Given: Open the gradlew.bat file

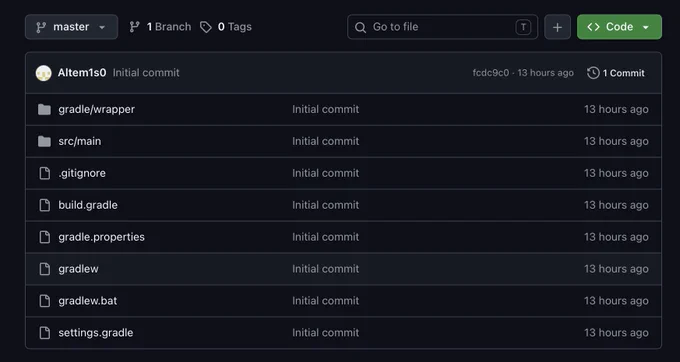Looking at the screenshot, I should [88, 301].
